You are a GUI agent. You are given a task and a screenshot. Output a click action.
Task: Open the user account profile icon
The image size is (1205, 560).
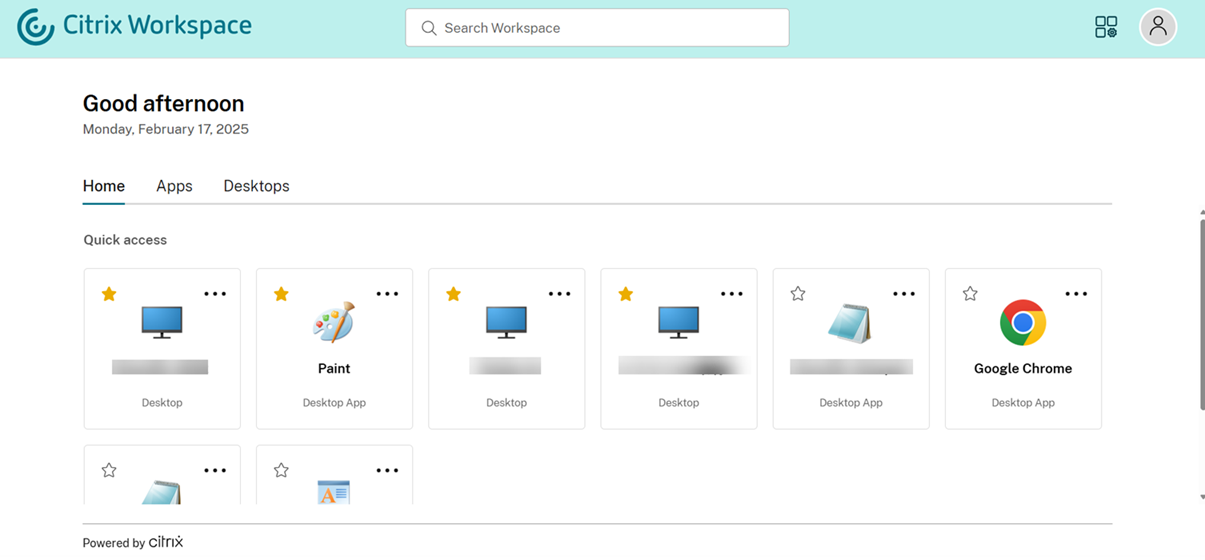(x=1158, y=27)
